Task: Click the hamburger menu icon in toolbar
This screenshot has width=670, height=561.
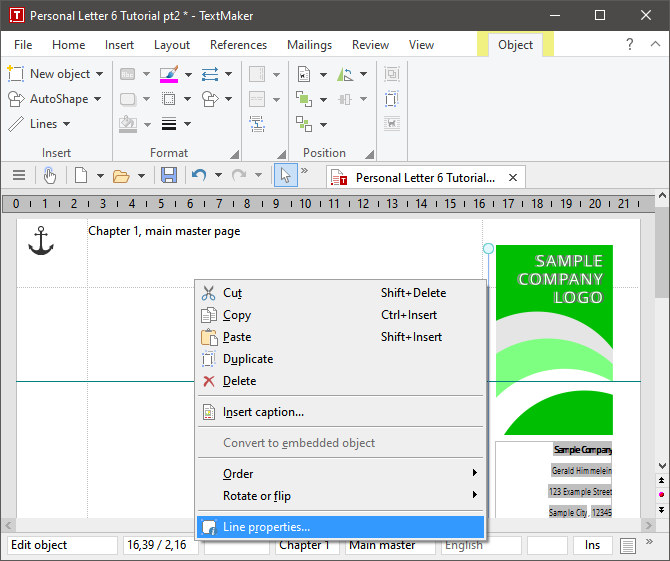Action: 18,176
